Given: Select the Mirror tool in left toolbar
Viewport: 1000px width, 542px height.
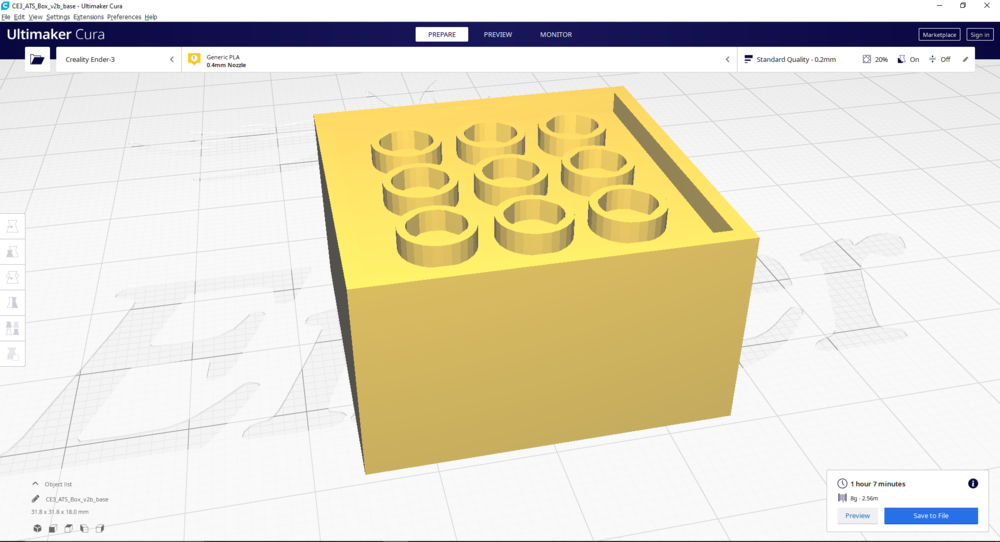Looking at the screenshot, I should (x=12, y=303).
